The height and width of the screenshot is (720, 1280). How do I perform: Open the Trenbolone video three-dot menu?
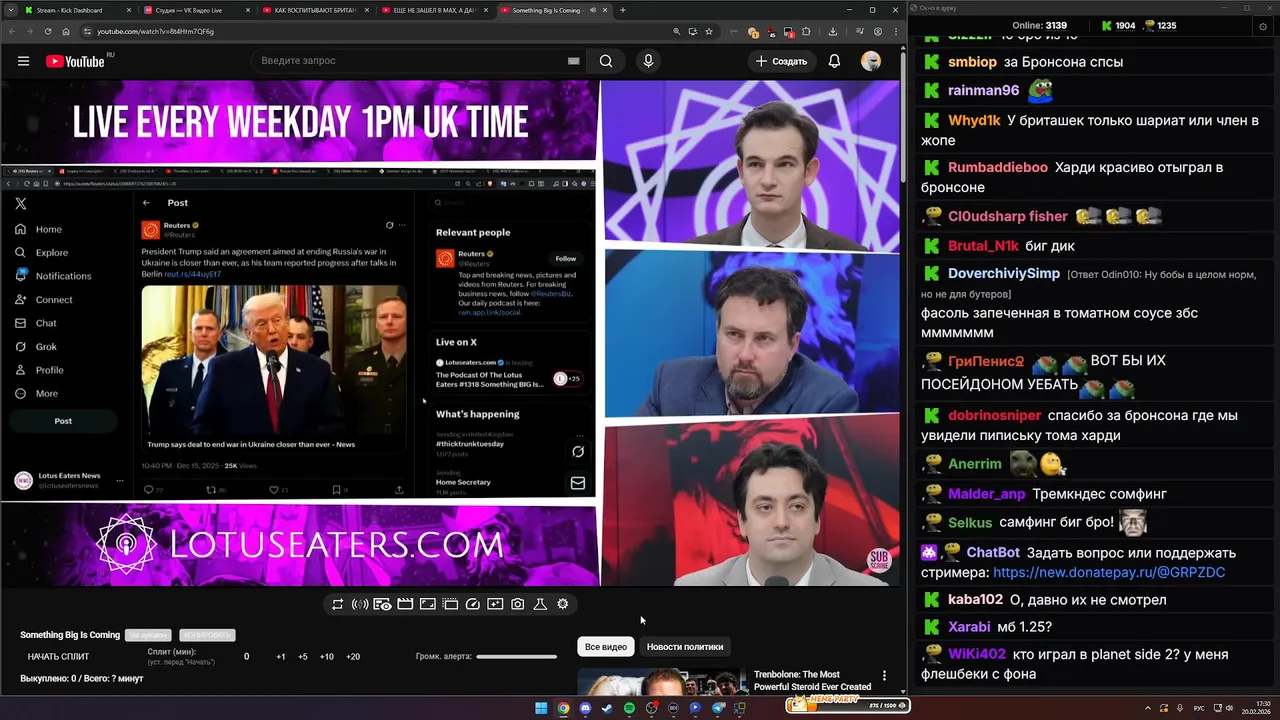tap(884, 676)
